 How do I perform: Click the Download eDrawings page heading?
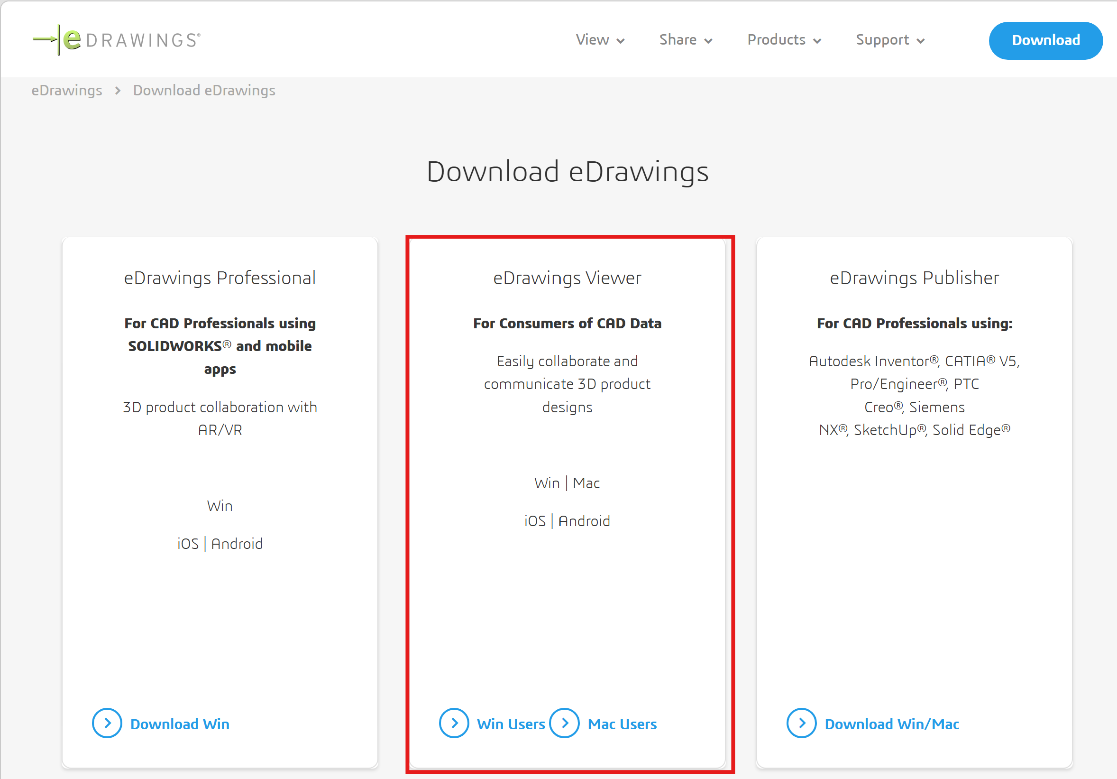tap(568, 172)
